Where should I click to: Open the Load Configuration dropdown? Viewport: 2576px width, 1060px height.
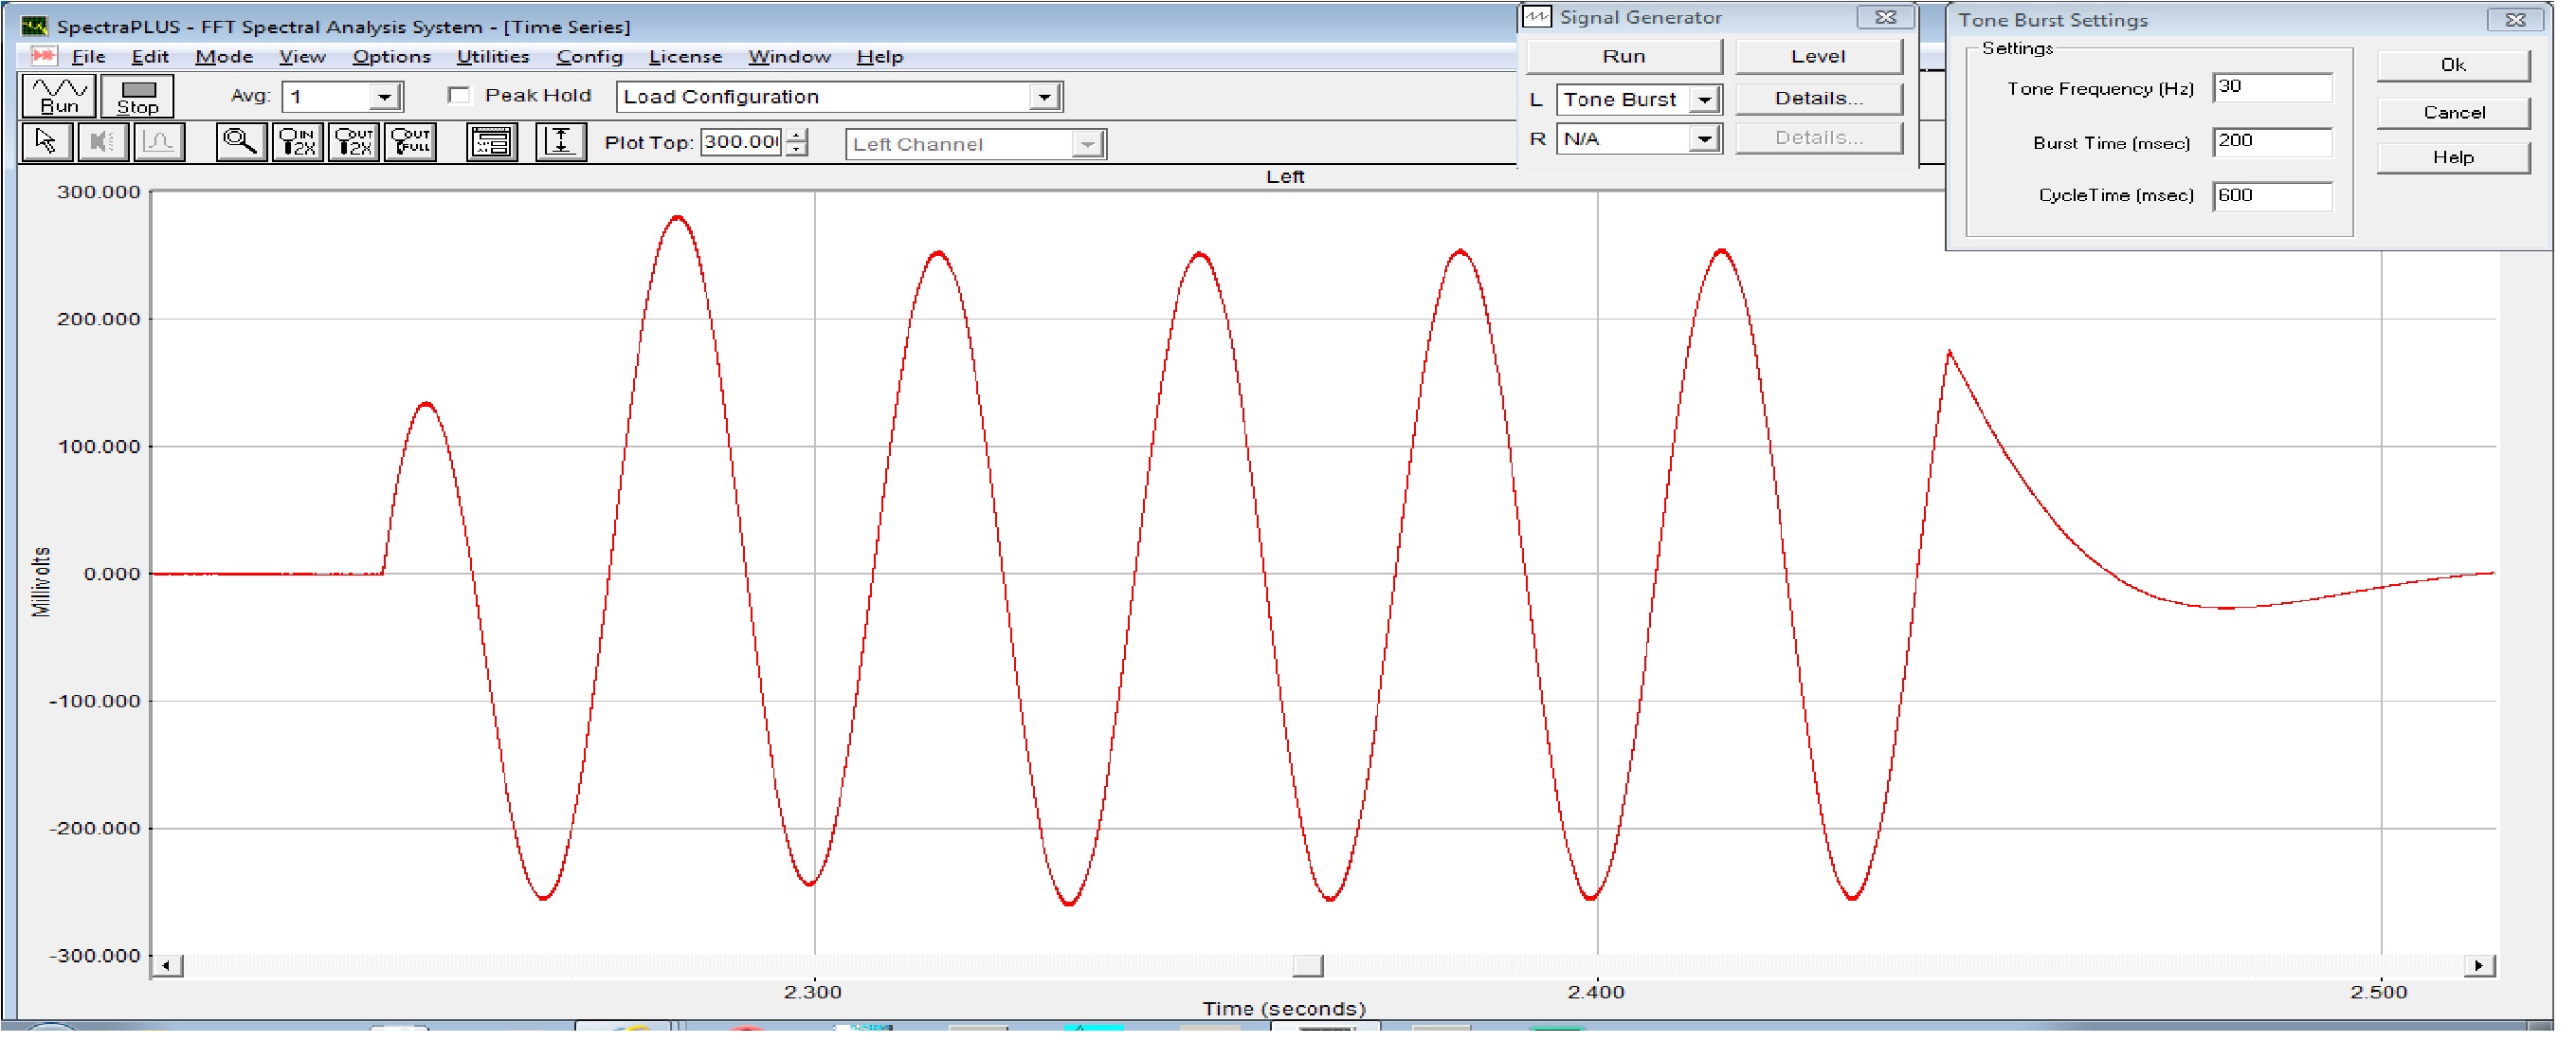pos(1044,97)
